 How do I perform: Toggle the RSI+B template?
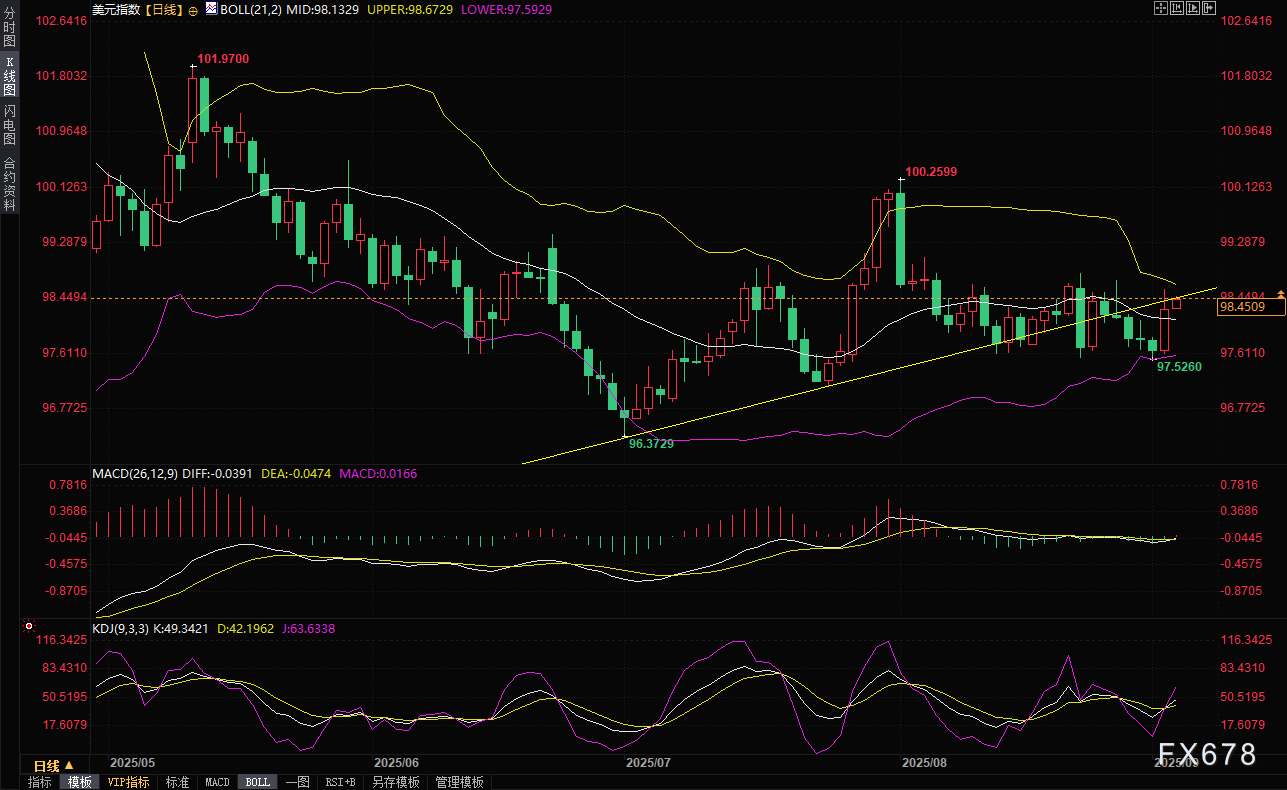341,782
